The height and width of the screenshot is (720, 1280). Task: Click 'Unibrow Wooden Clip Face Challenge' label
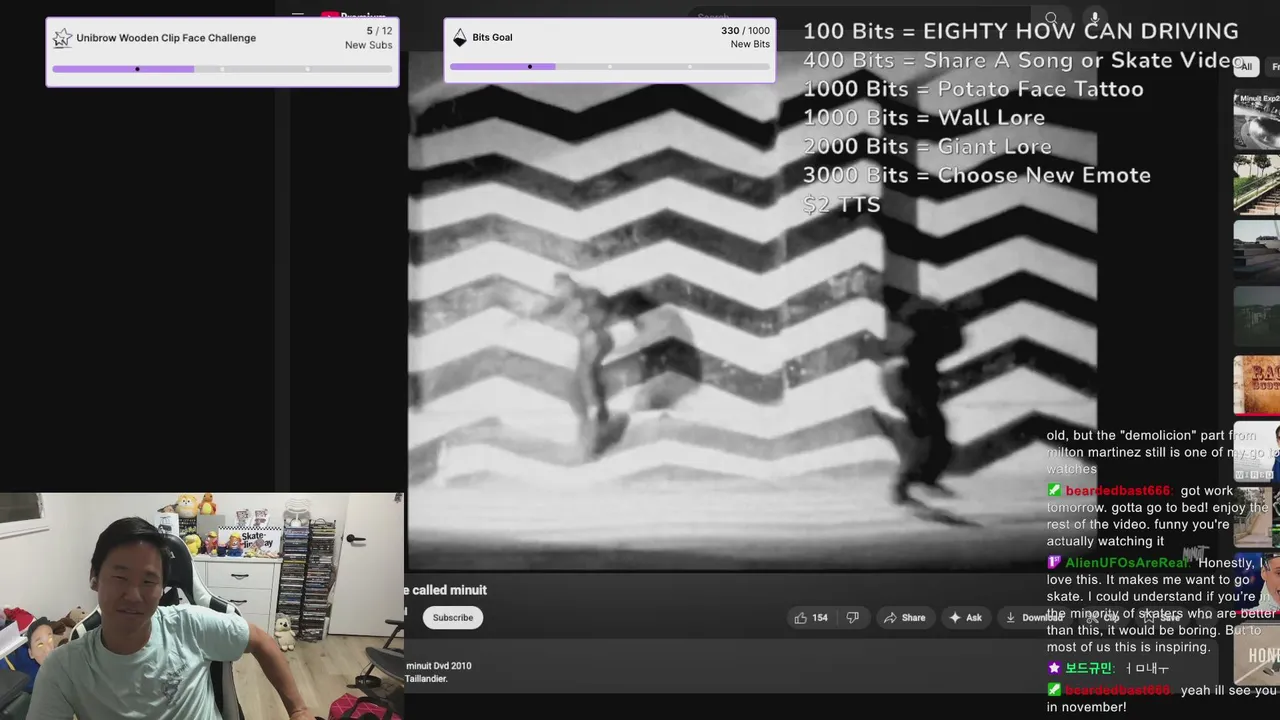click(166, 38)
